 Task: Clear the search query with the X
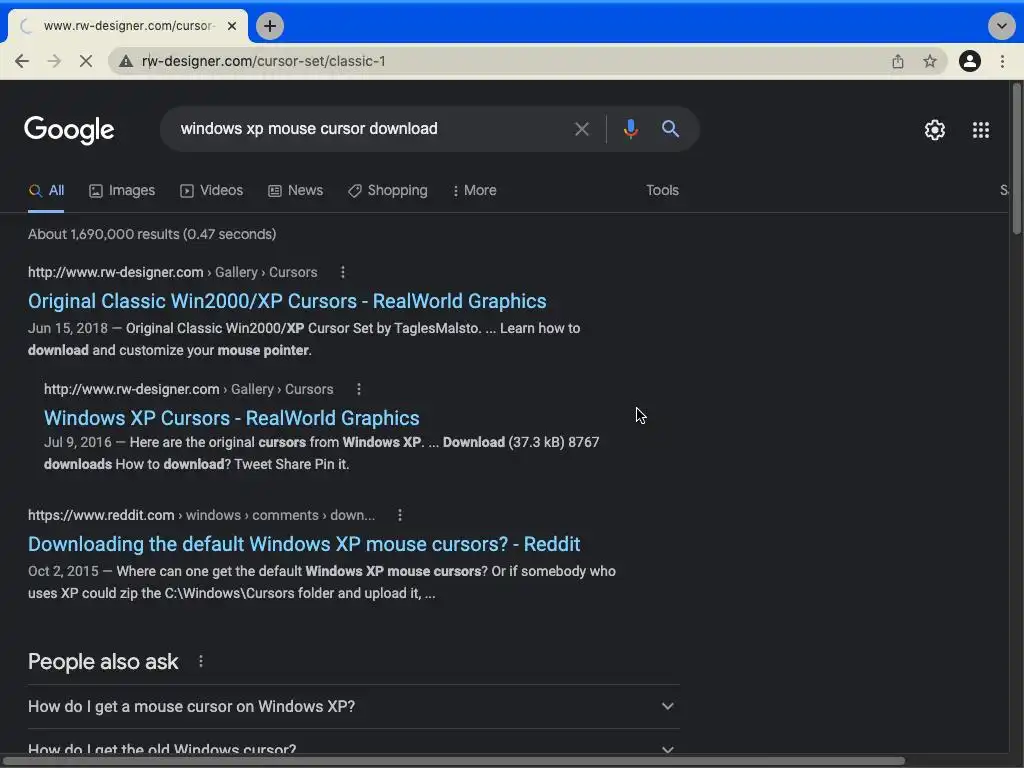[x=582, y=129]
